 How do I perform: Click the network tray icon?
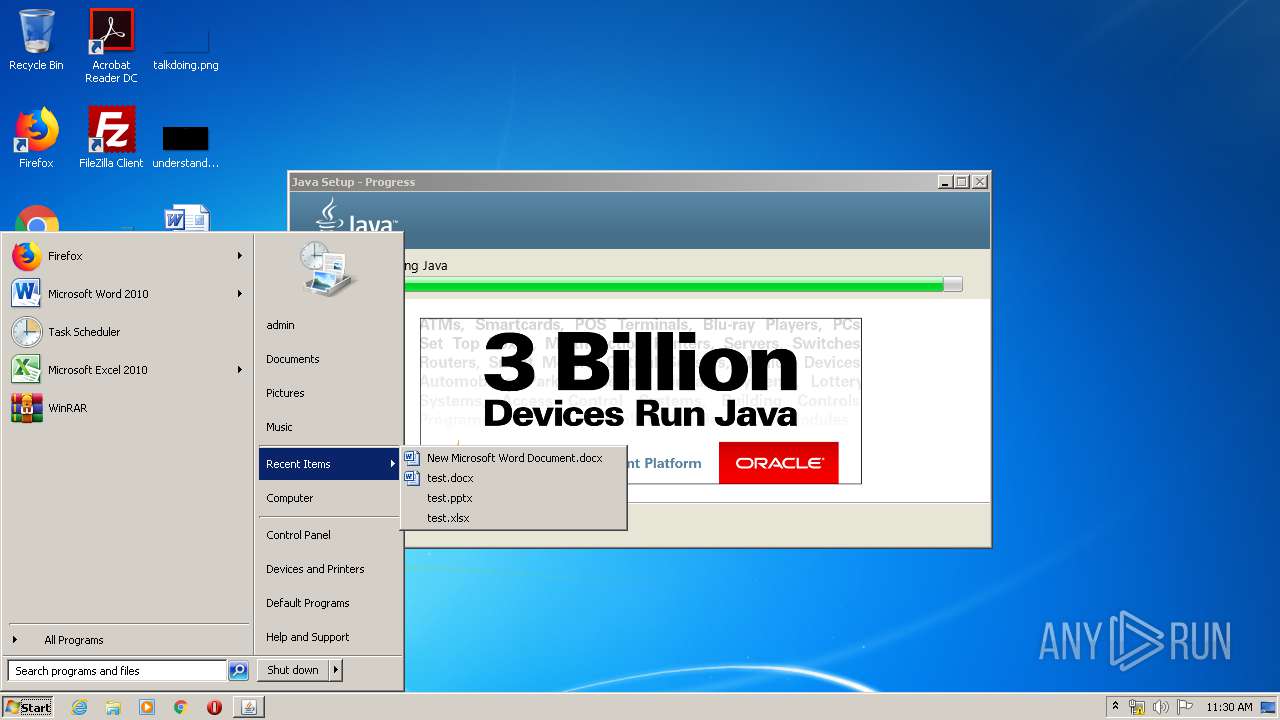click(x=1137, y=708)
